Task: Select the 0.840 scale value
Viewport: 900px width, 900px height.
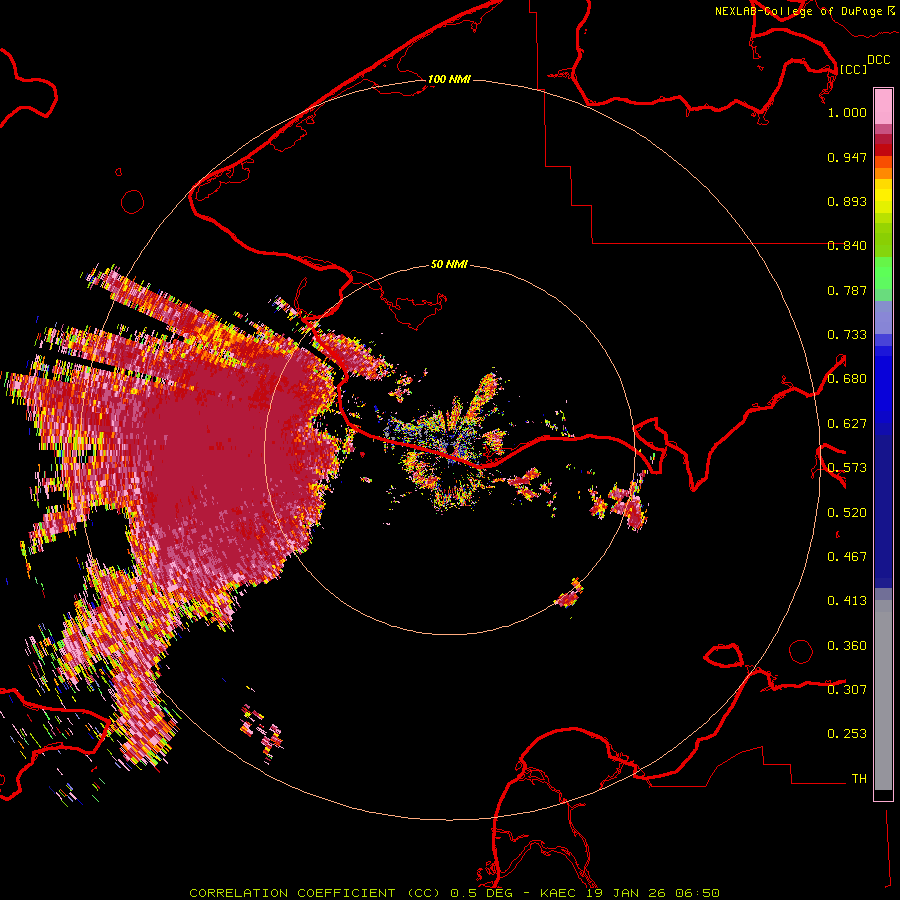Action: pos(847,246)
